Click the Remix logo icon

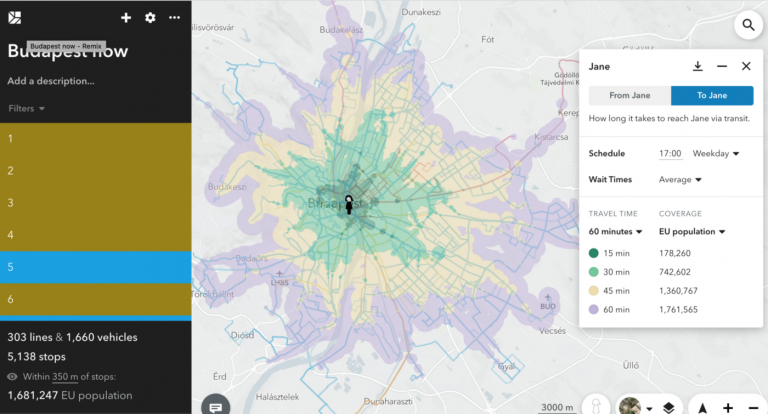[15, 18]
